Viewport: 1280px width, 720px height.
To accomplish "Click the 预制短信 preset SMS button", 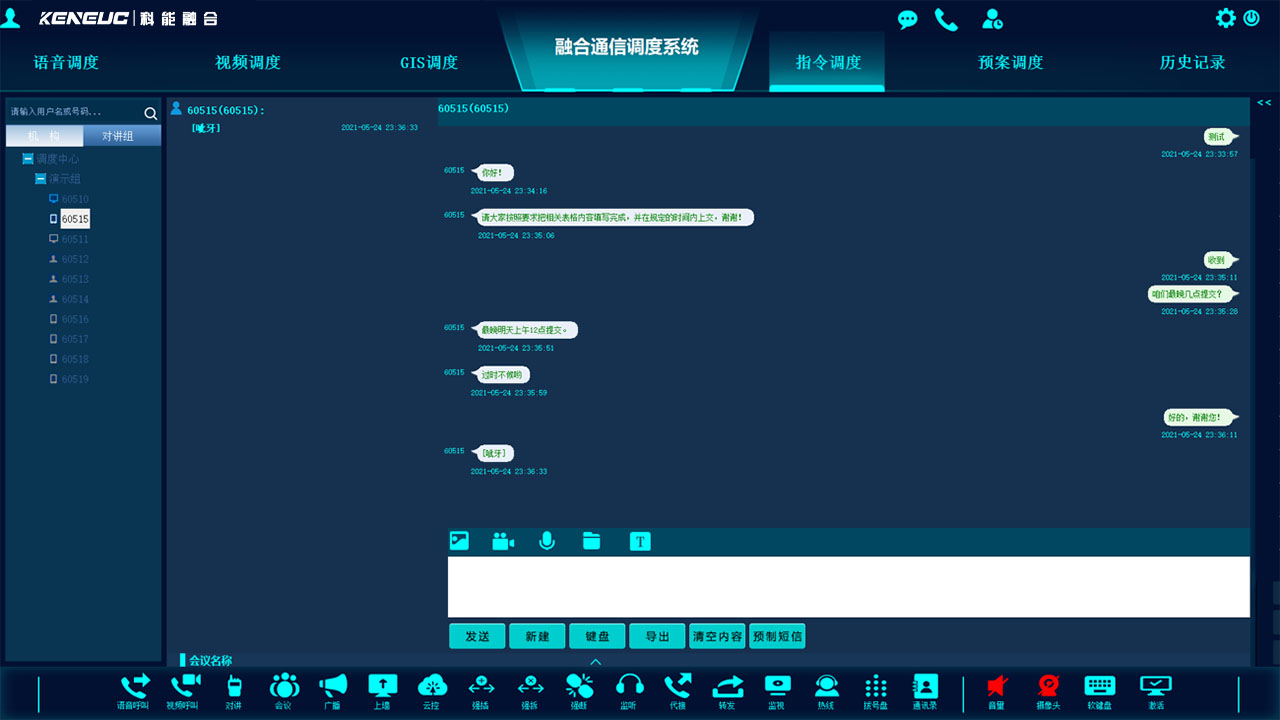I will click(777, 636).
